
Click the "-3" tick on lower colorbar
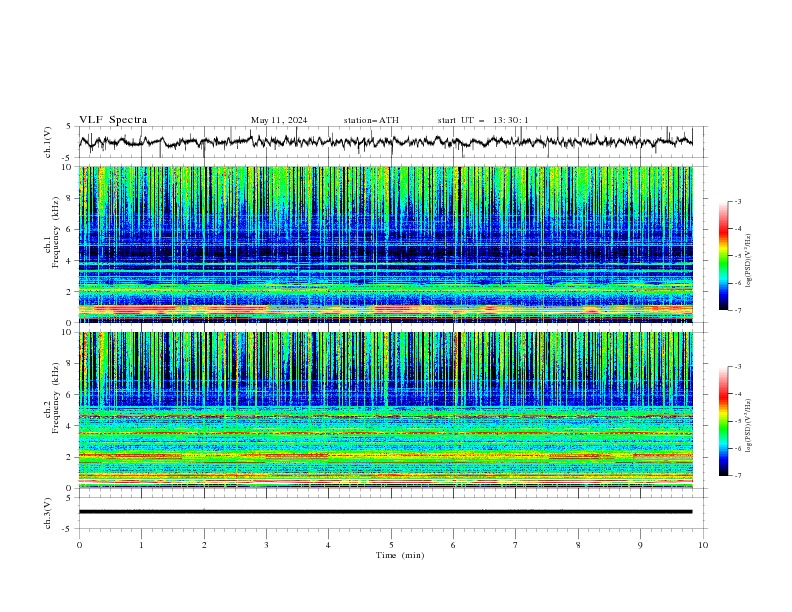click(x=737, y=367)
